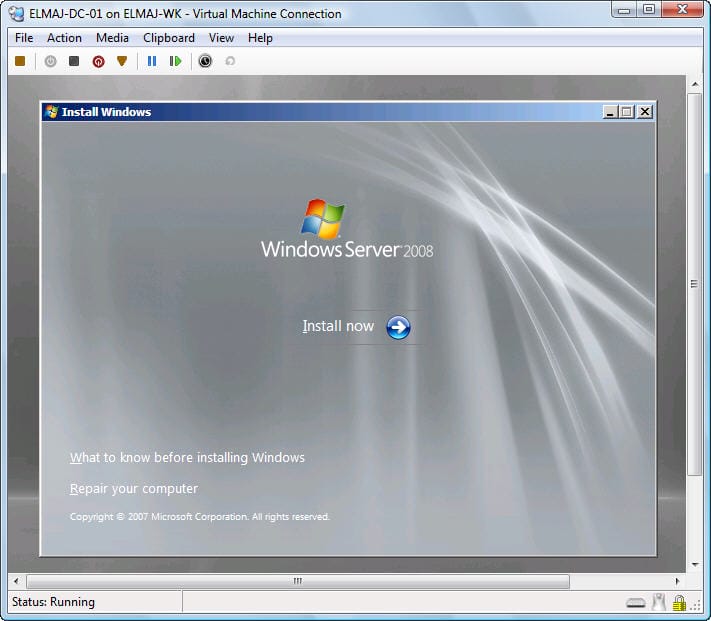Viewport: 711px width, 621px height.
Task: Click the Reset virtual machine icon
Action: point(175,61)
